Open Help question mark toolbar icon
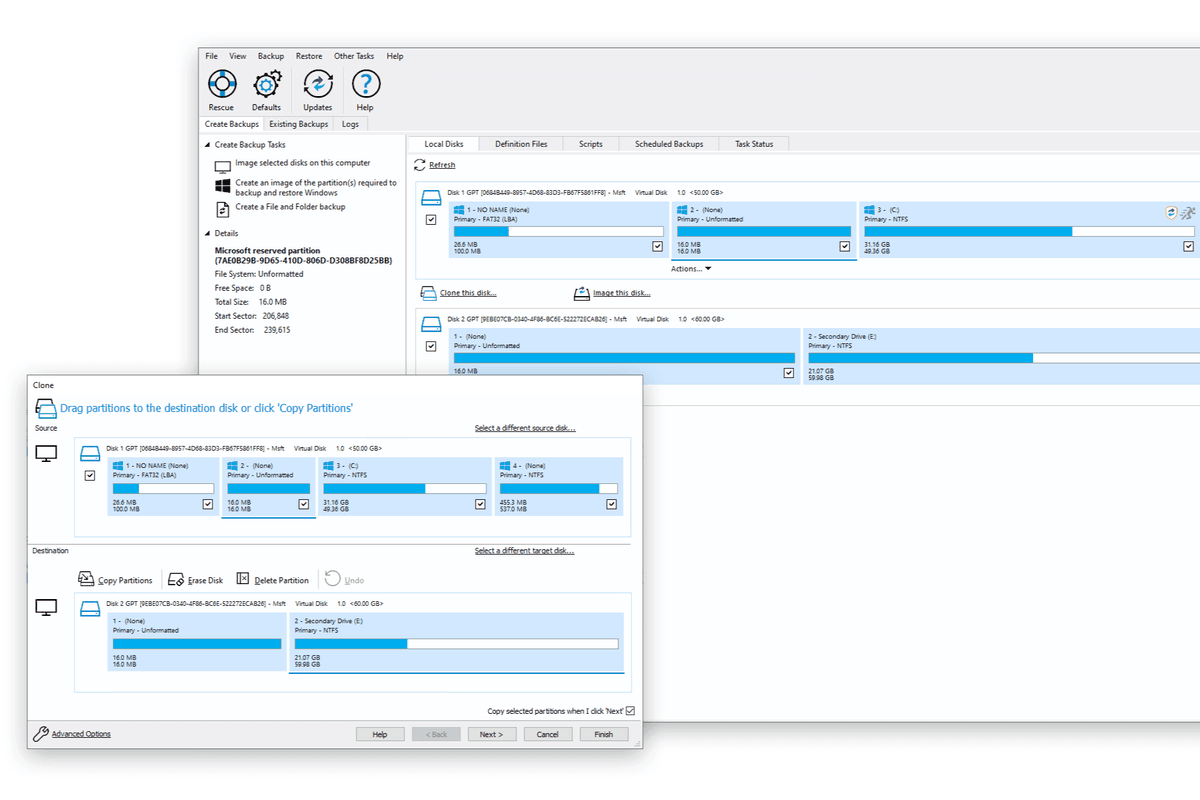The image size is (1200, 800). tap(365, 84)
